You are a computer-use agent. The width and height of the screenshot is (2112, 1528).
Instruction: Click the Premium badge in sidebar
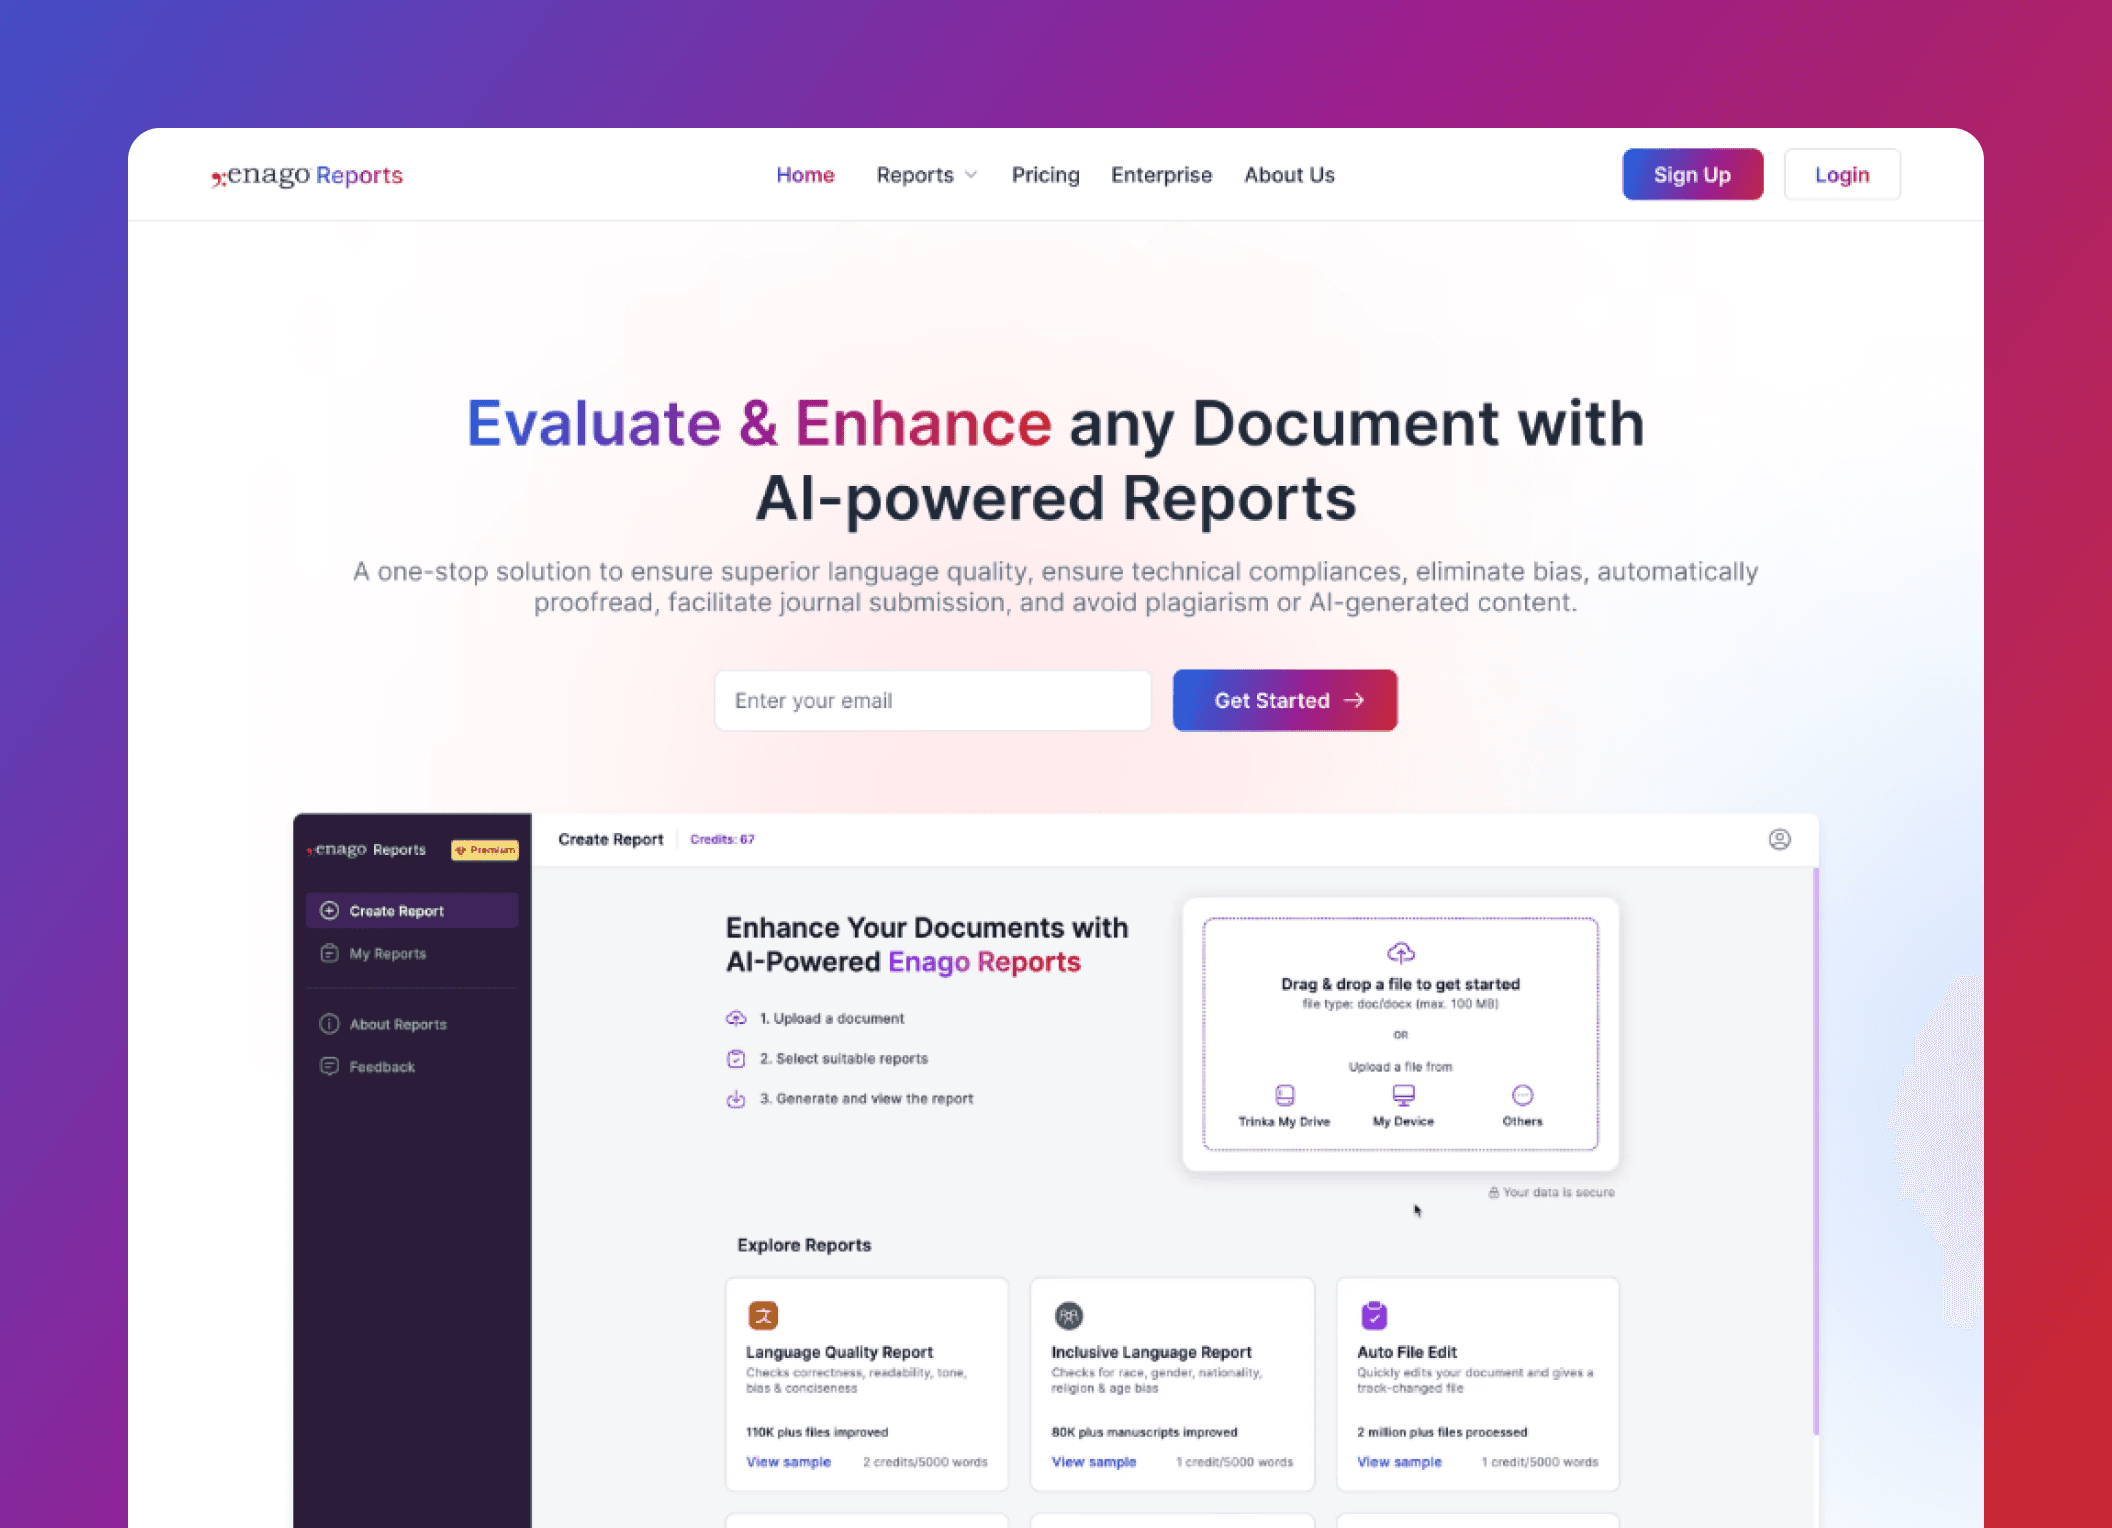(485, 849)
